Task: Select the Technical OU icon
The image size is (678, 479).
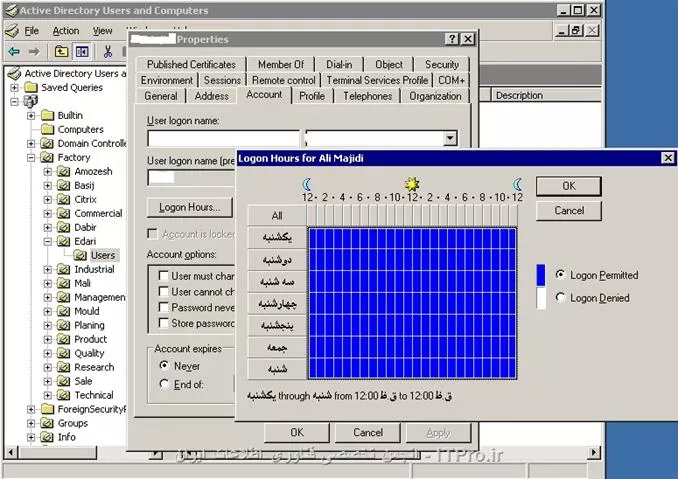Action: (x=64, y=395)
